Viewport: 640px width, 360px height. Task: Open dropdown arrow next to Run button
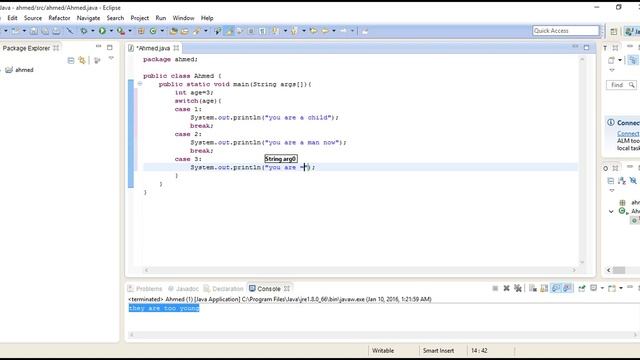(111, 31)
